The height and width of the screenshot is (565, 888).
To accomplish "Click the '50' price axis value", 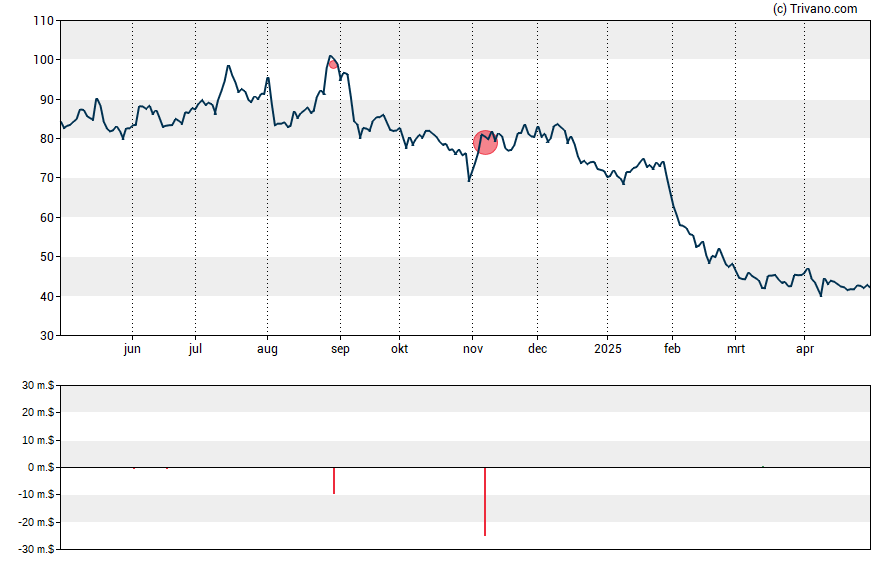I will coord(46,257).
